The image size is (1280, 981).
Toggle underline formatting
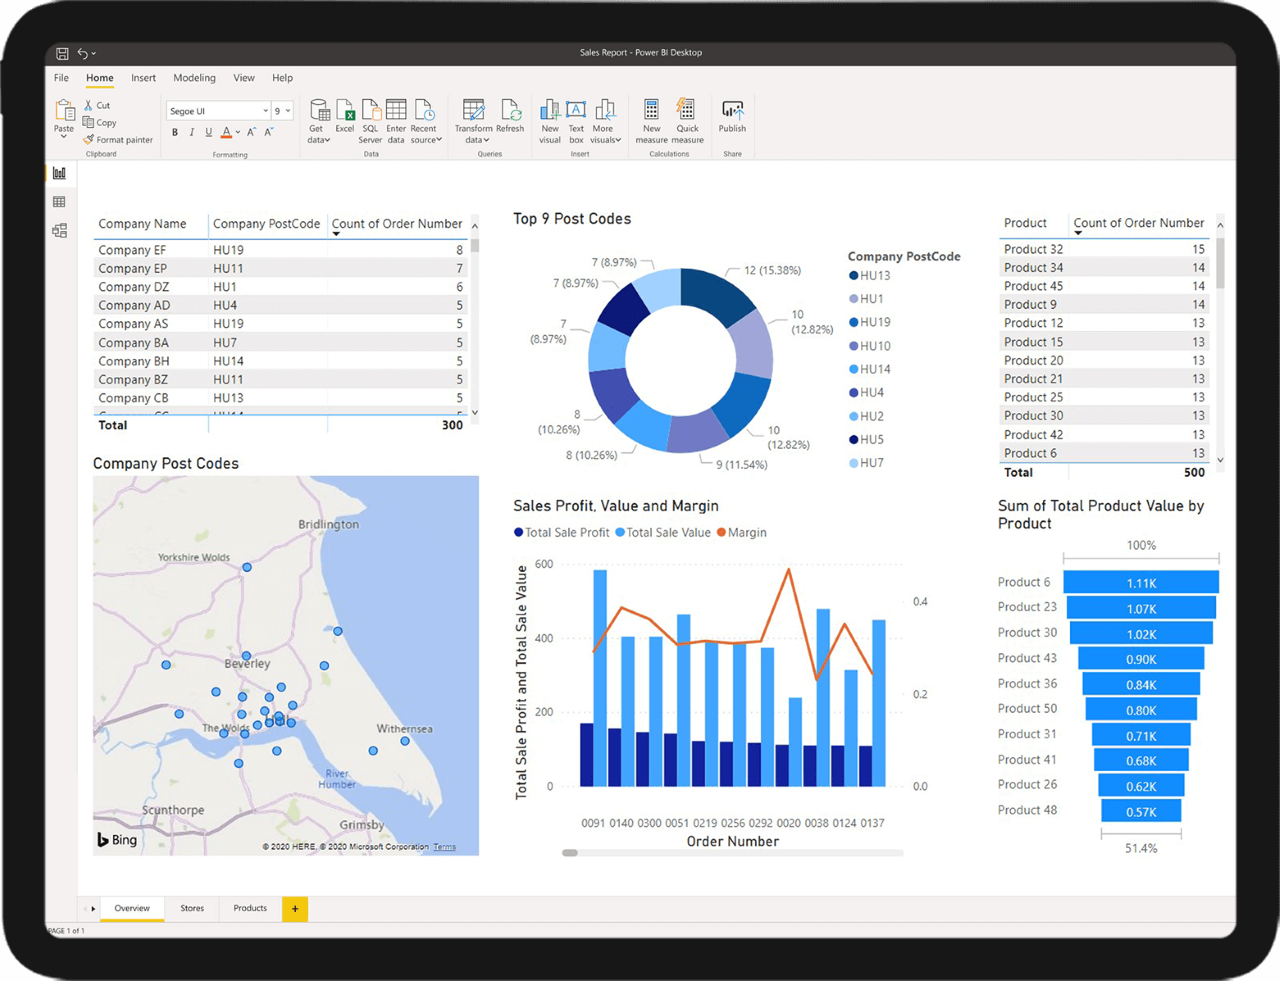coord(209,132)
